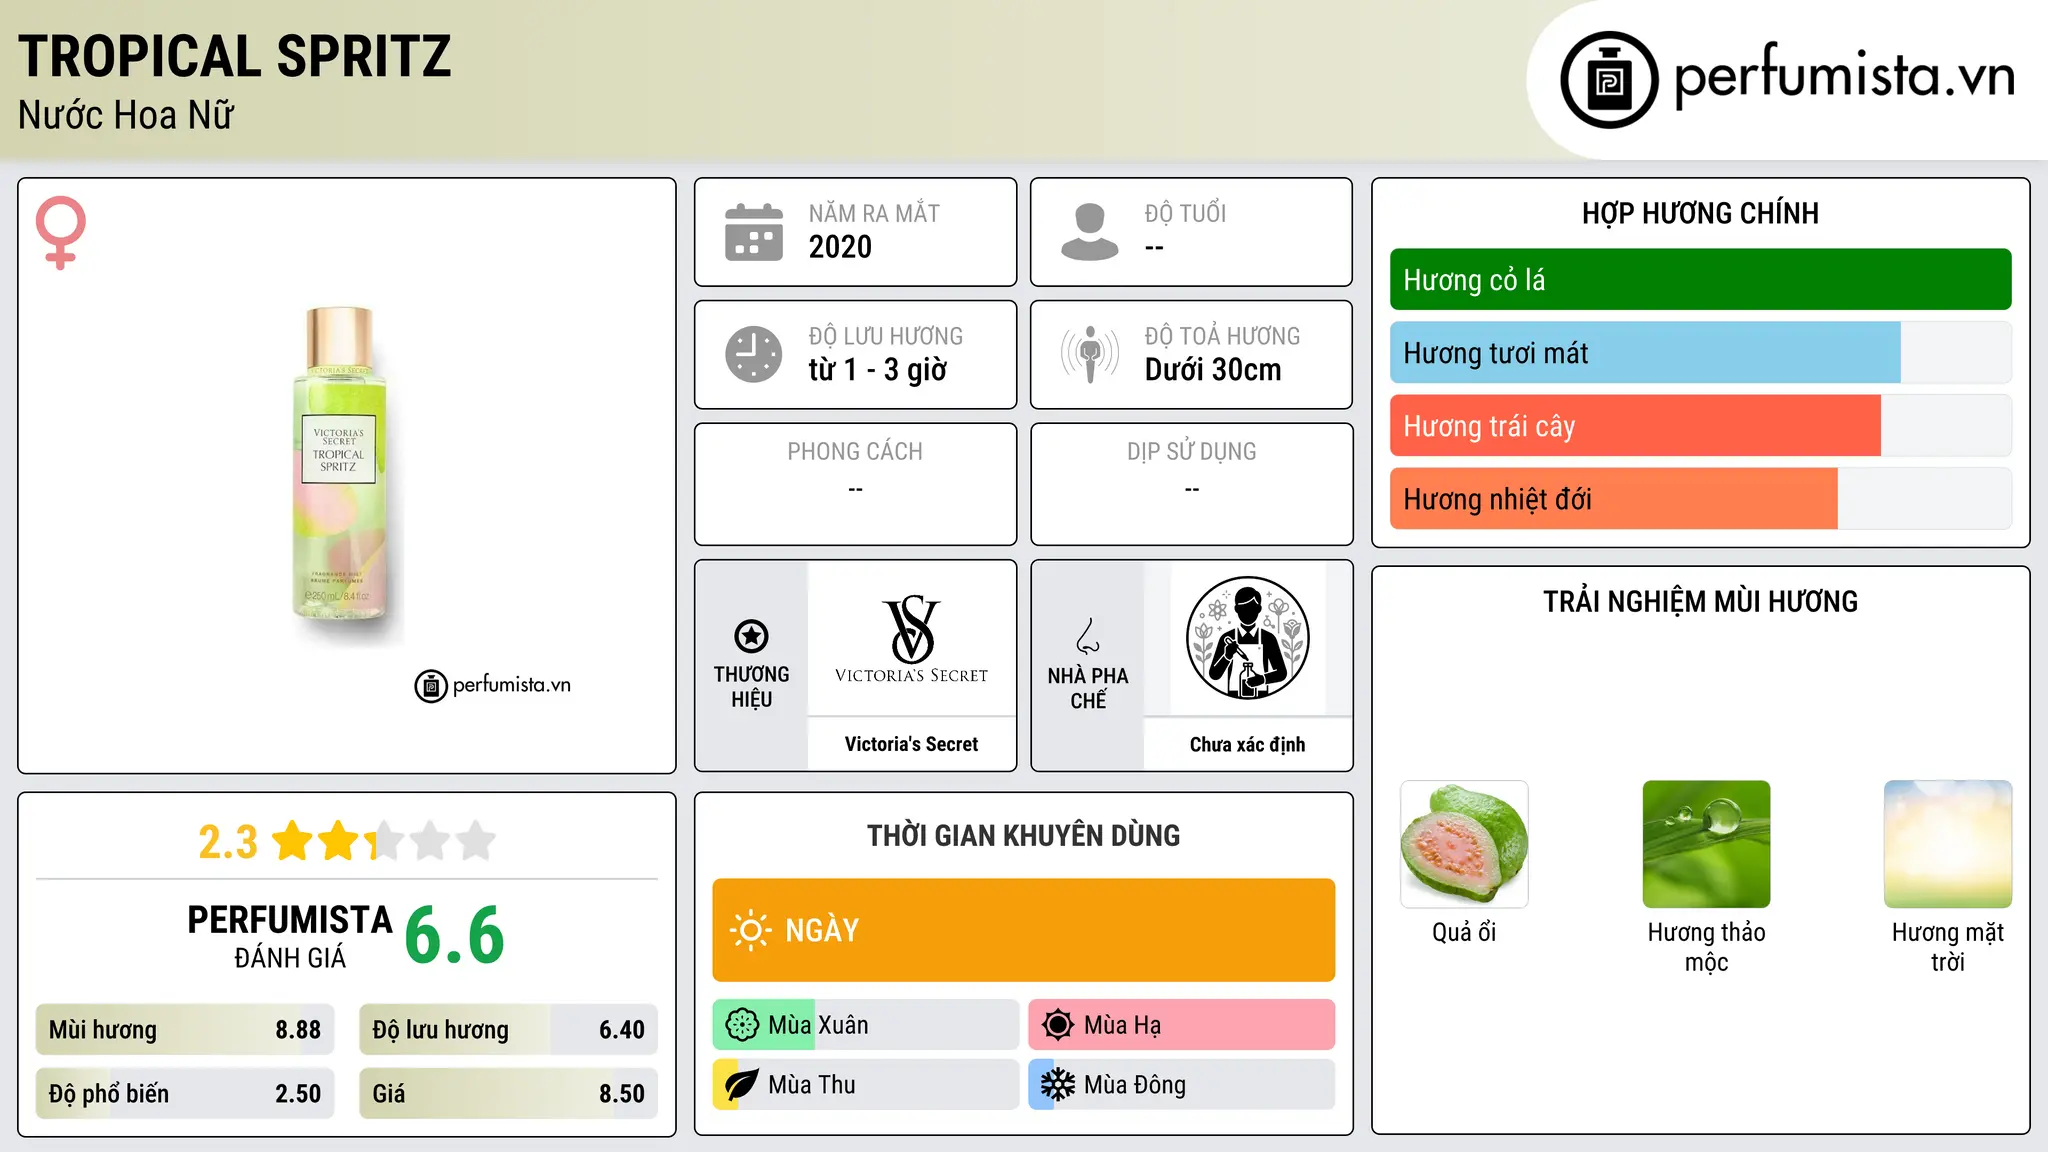Click the Hương cỏ lá green accord bar
The width and height of the screenshot is (2048, 1152).
[1700, 280]
